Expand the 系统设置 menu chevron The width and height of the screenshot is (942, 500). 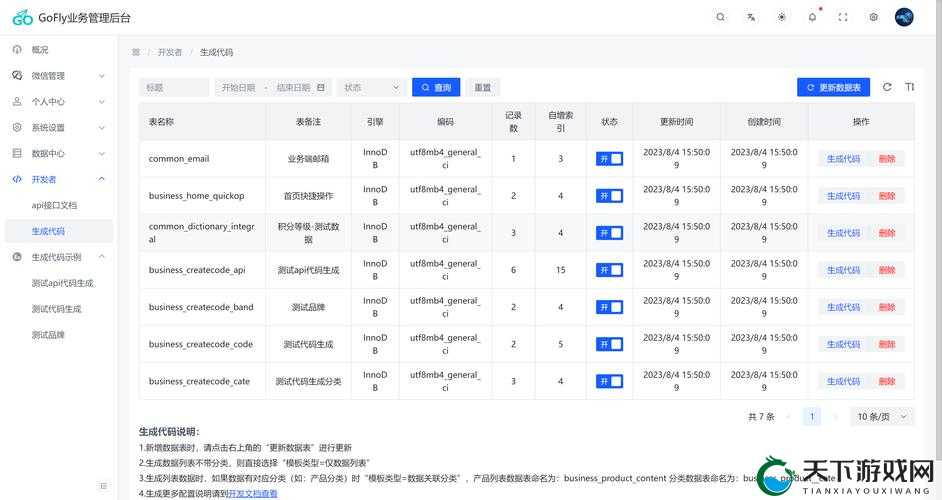coord(102,127)
